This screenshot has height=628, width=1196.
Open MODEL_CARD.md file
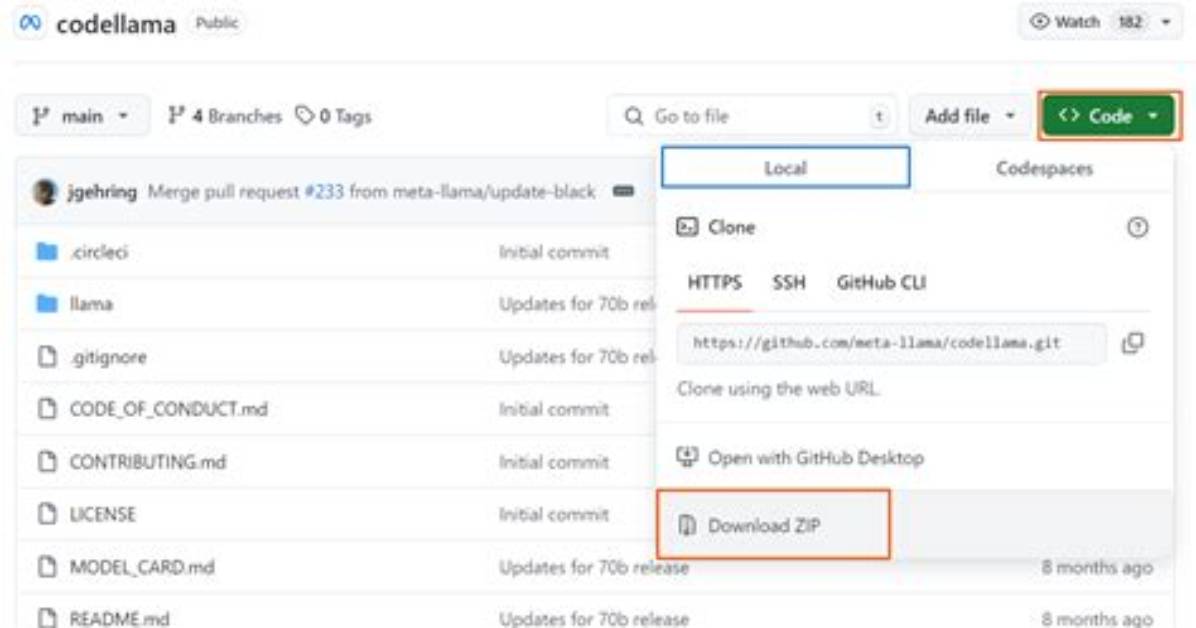(x=142, y=567)
